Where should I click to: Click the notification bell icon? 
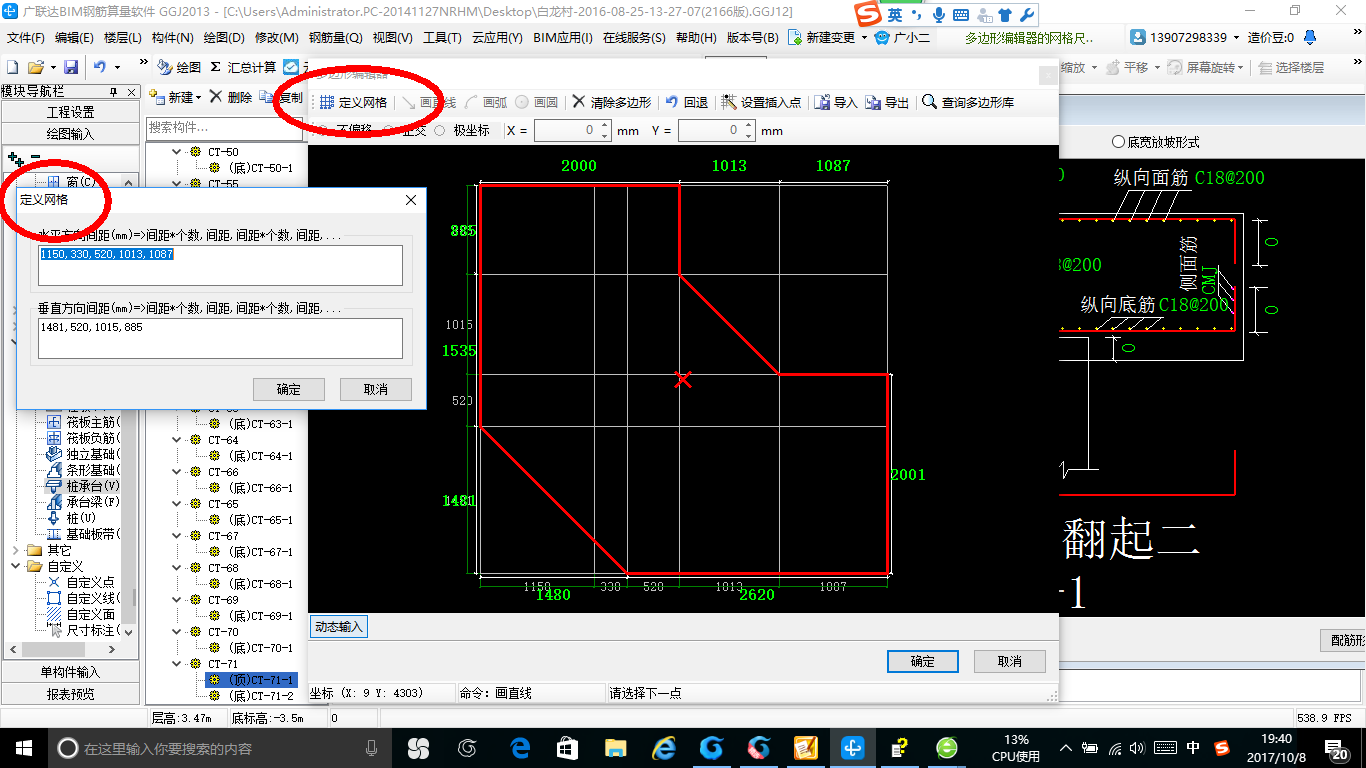(1310, 37)
